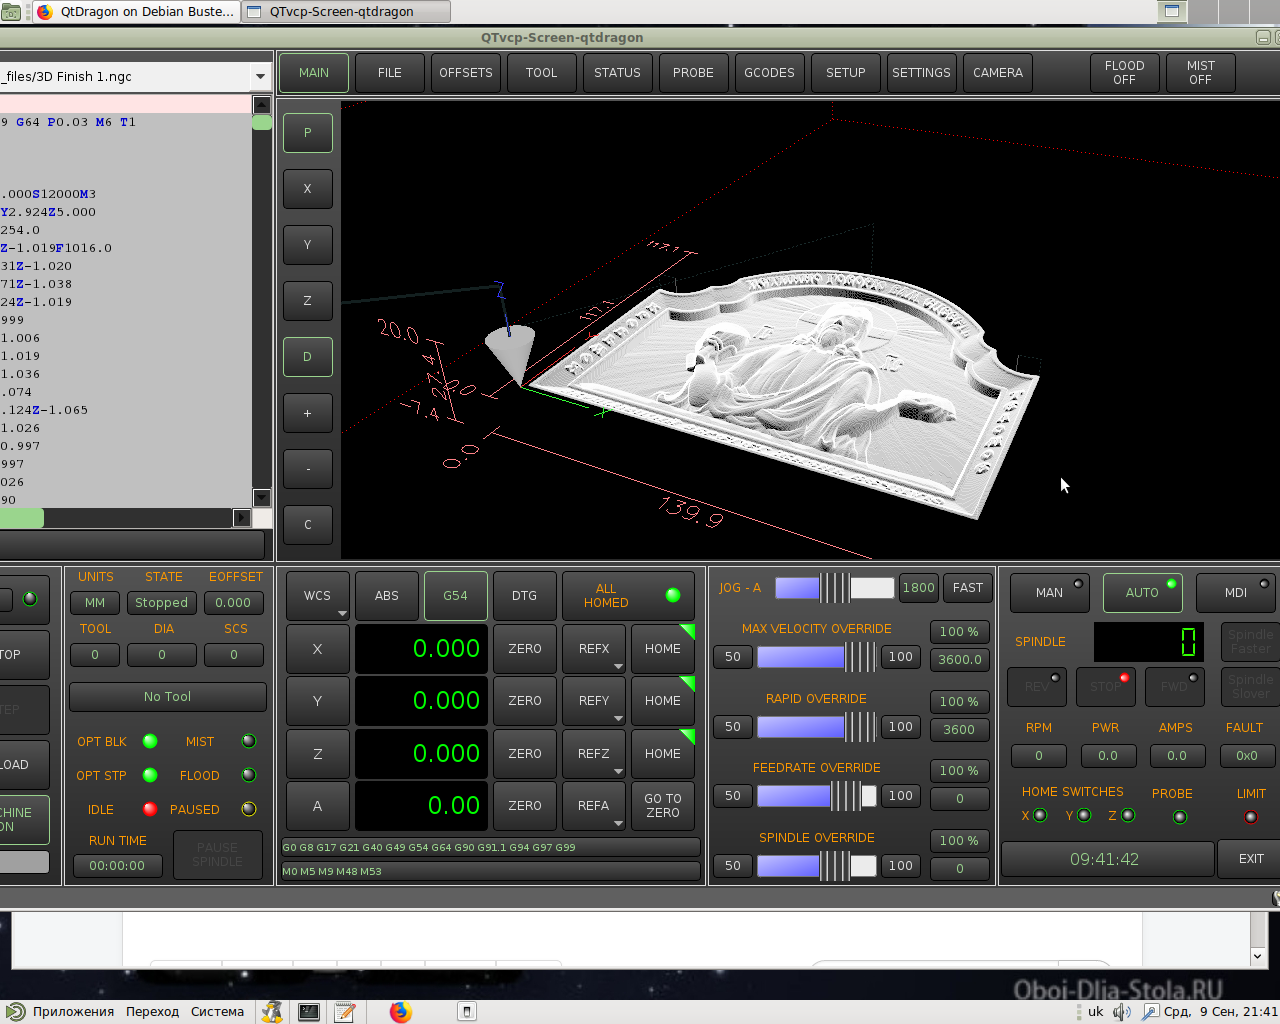Expand REFZ dropdown button
This screenshot has width=1280, height=1024.
618,771
